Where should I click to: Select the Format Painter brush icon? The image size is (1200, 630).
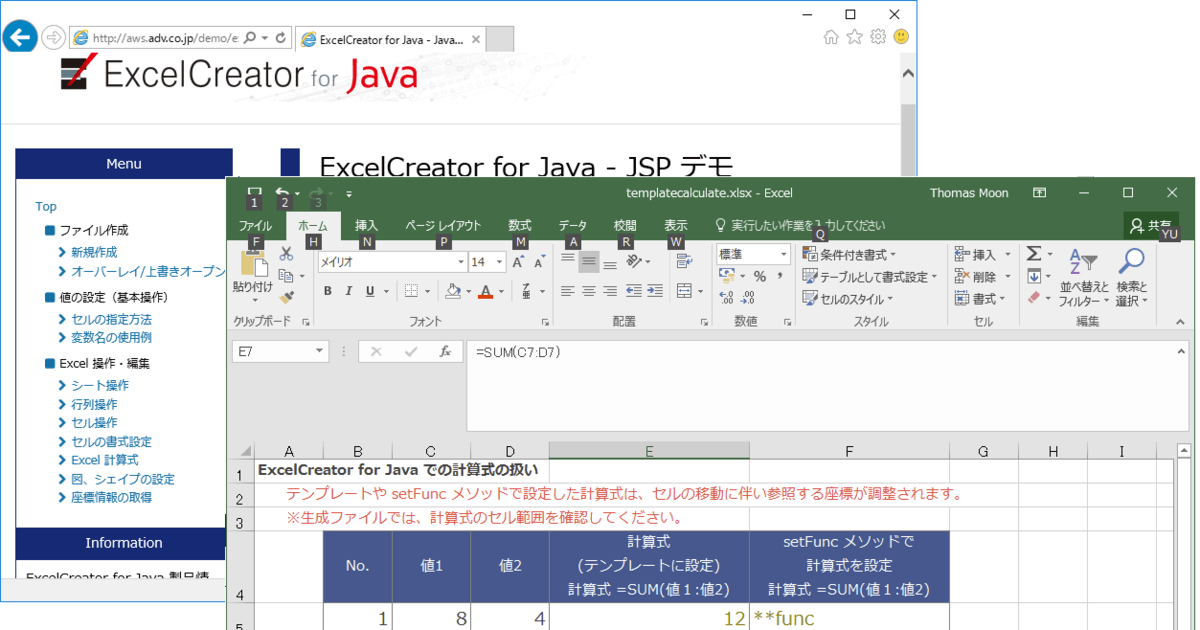point(291,296)
